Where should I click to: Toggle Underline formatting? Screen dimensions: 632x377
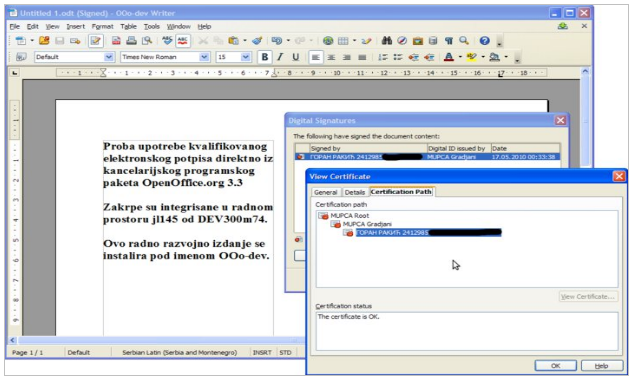(x=296, y=57)
